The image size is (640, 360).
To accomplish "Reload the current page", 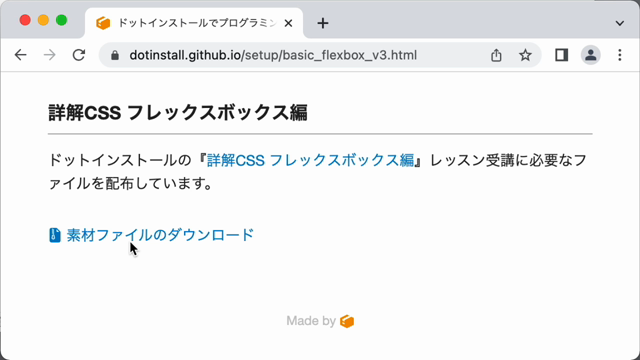I will coord(79,55).
